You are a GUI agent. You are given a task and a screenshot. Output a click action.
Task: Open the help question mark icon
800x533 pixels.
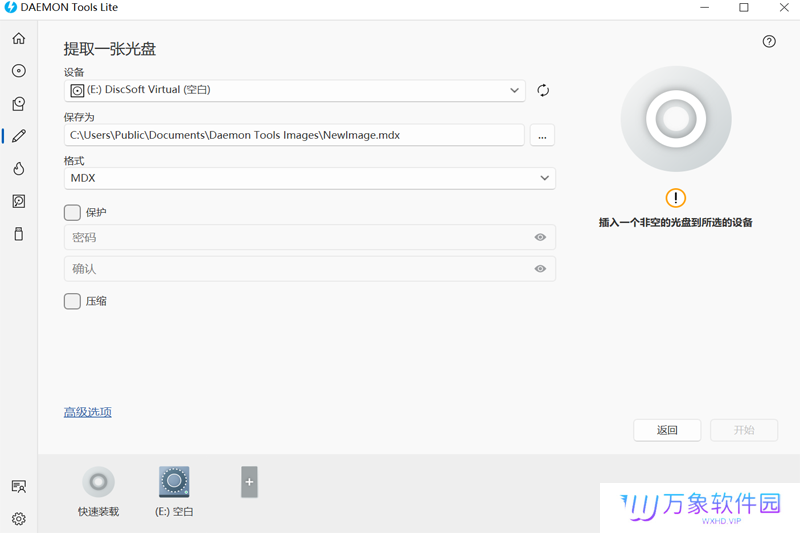769,41
